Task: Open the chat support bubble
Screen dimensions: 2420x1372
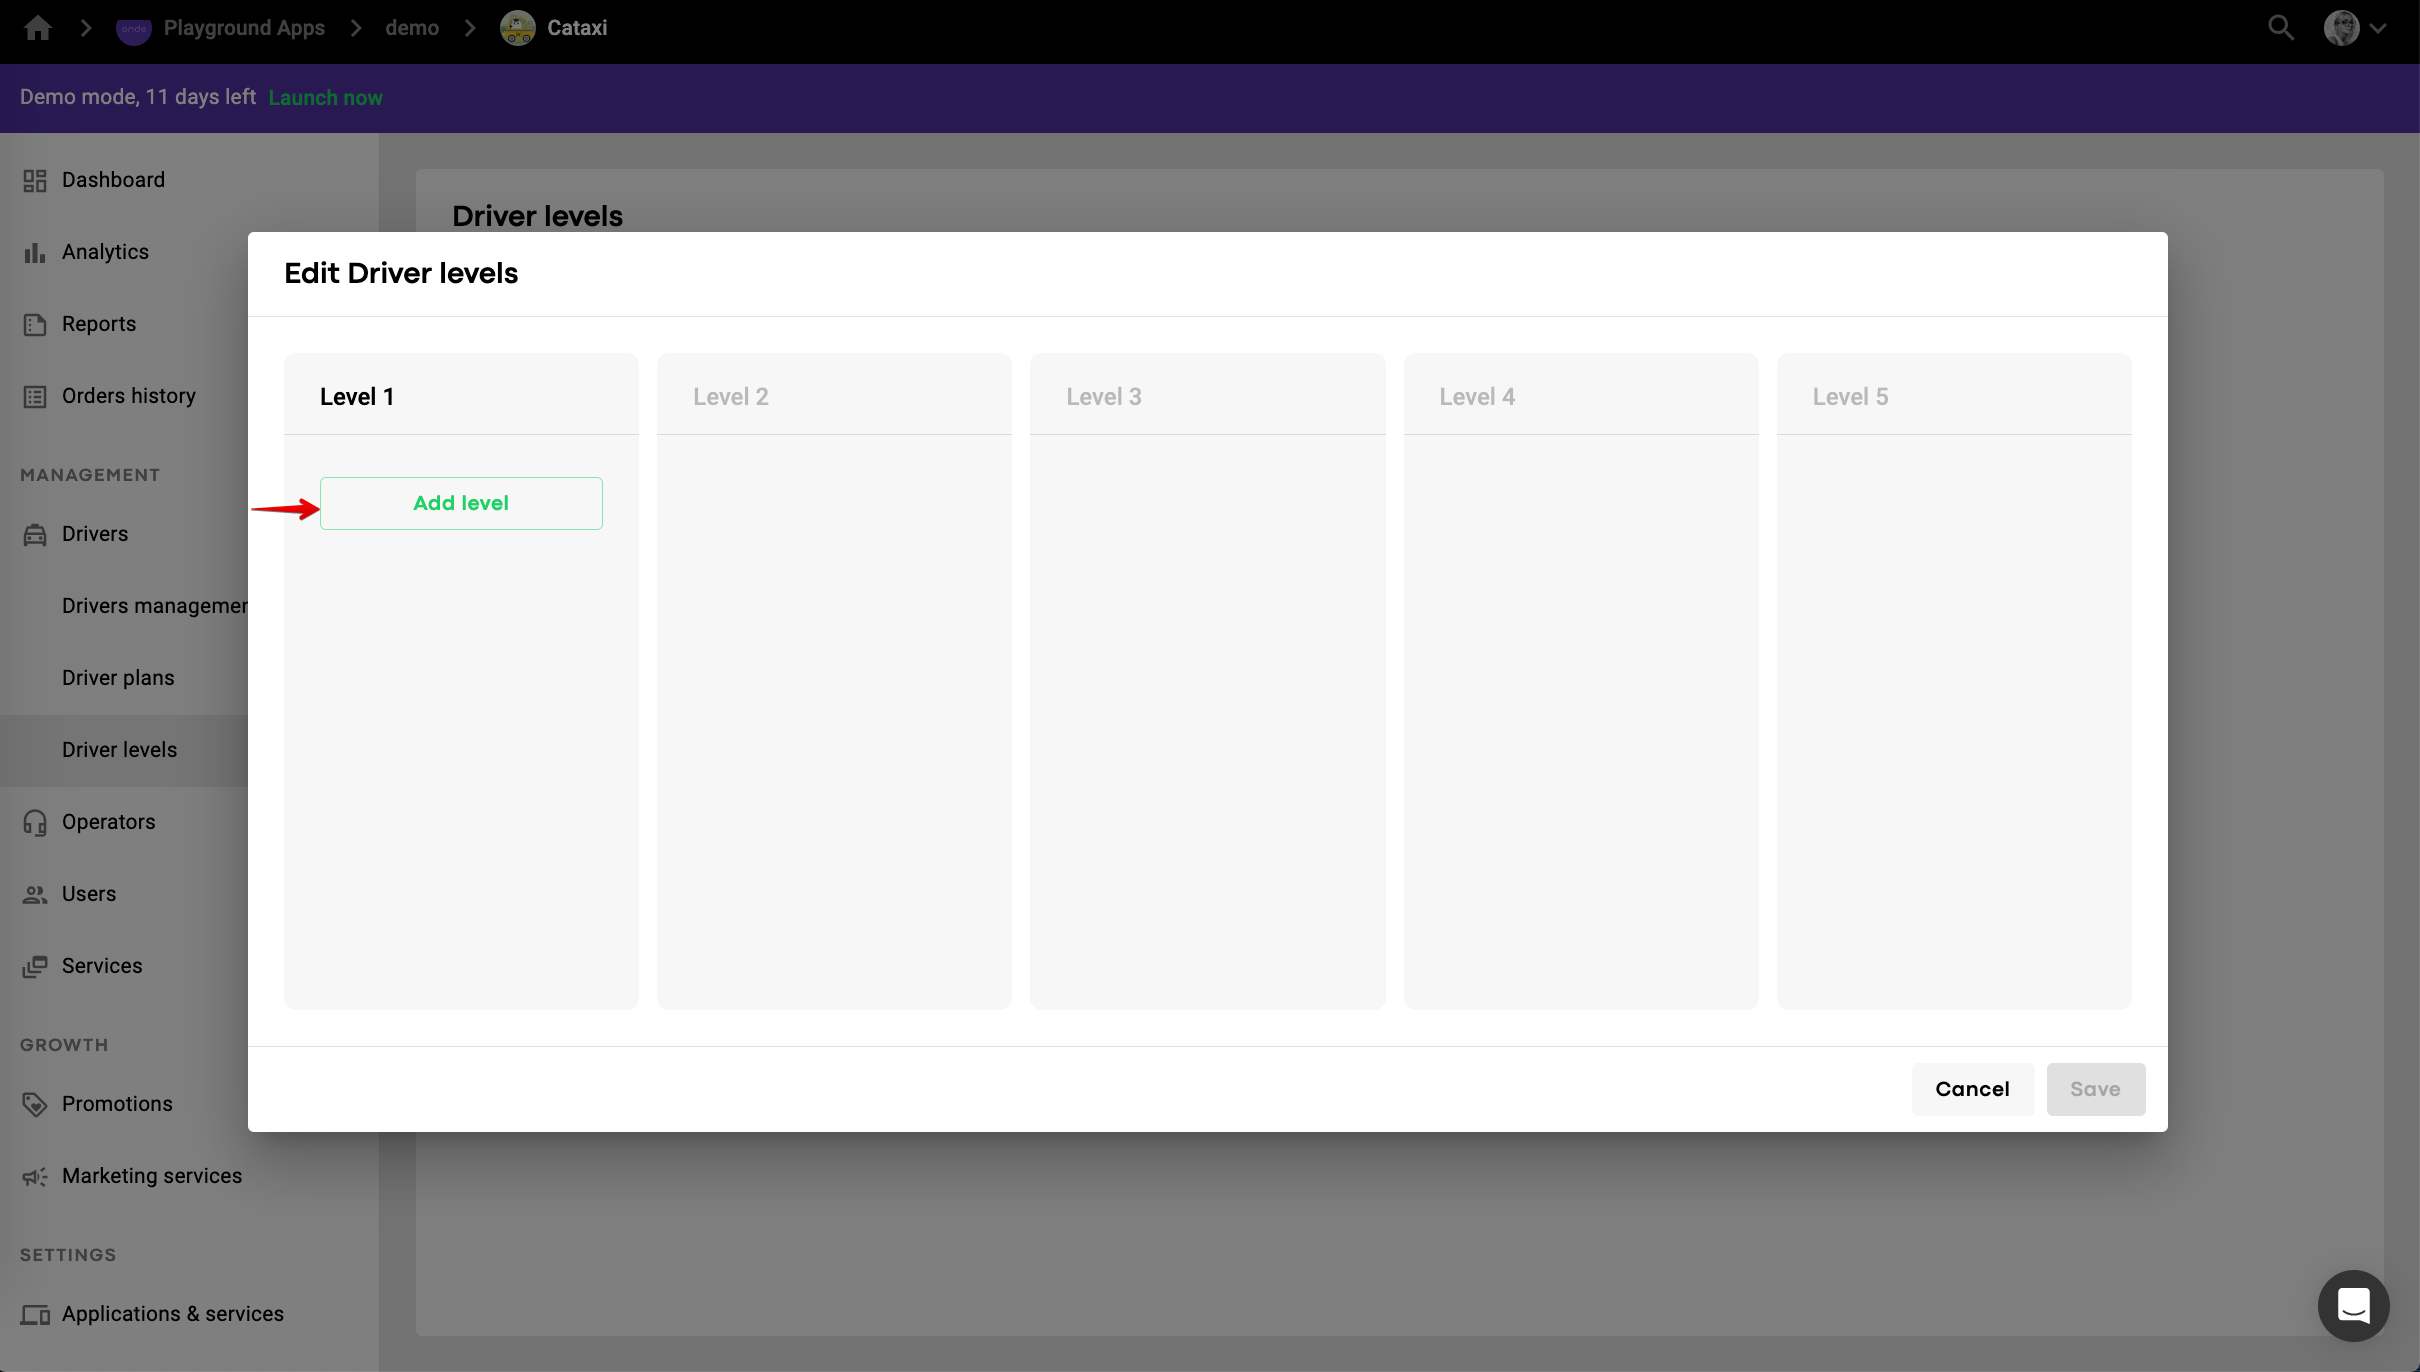Action: click(x=2353, y=1305)
